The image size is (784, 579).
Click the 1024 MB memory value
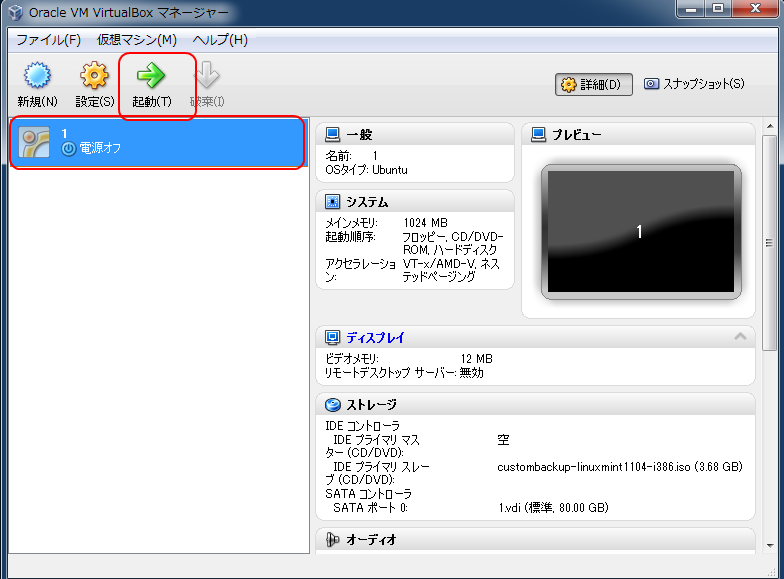click(426, 222)
